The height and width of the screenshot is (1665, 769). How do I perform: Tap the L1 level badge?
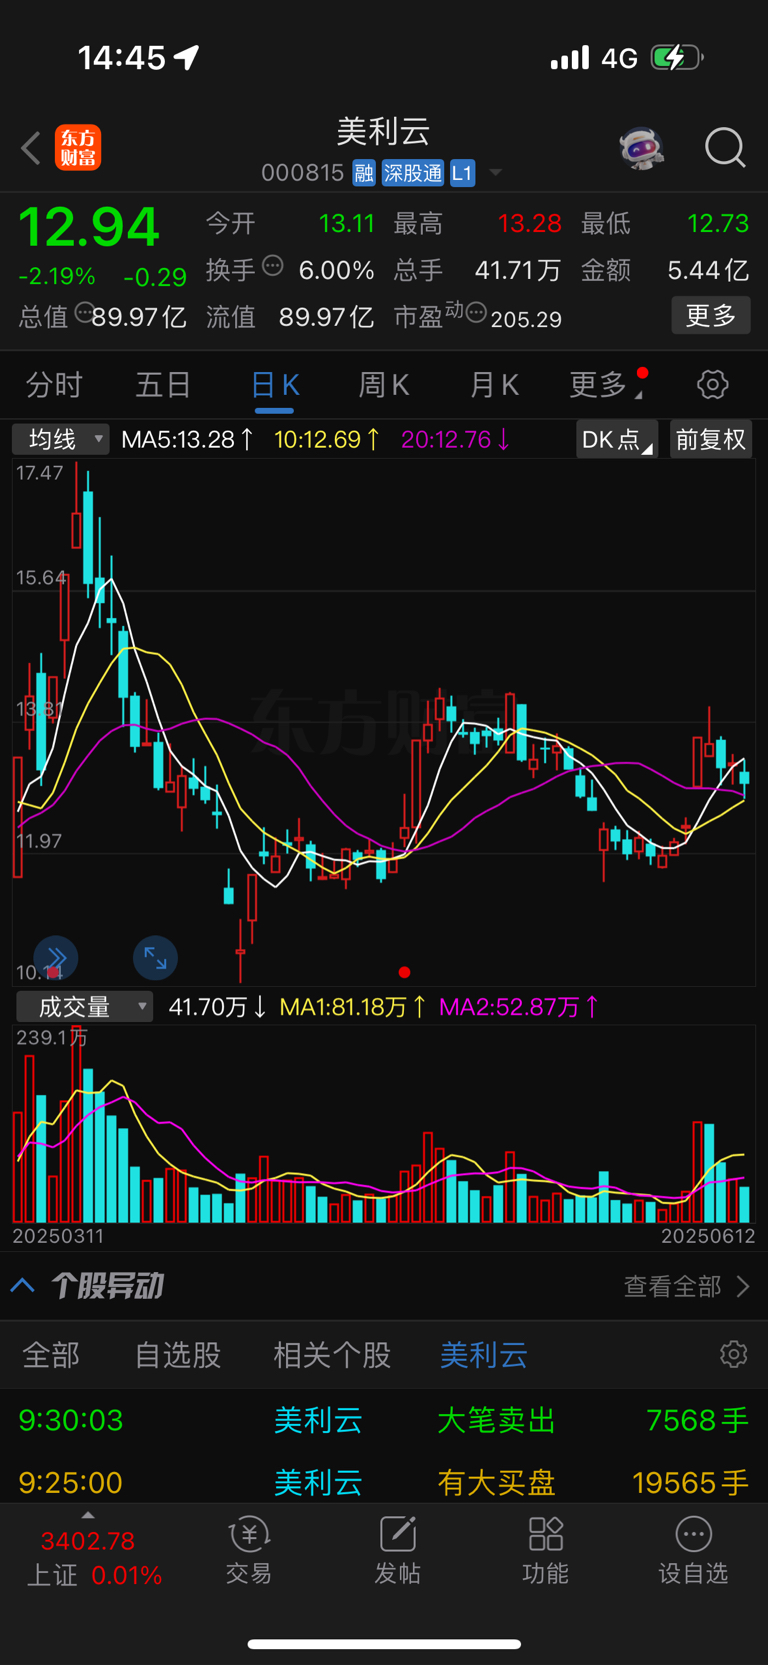(462, 173)
